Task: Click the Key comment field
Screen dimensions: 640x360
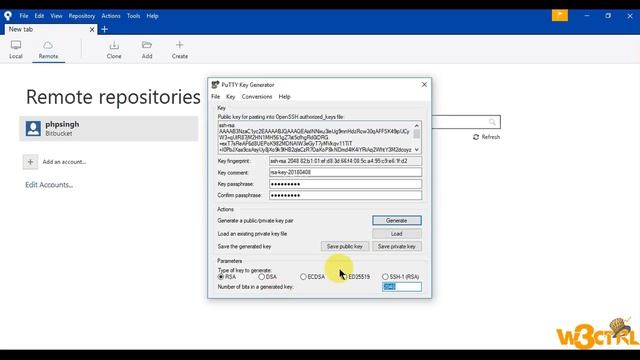Action: [x=345, y=173]
